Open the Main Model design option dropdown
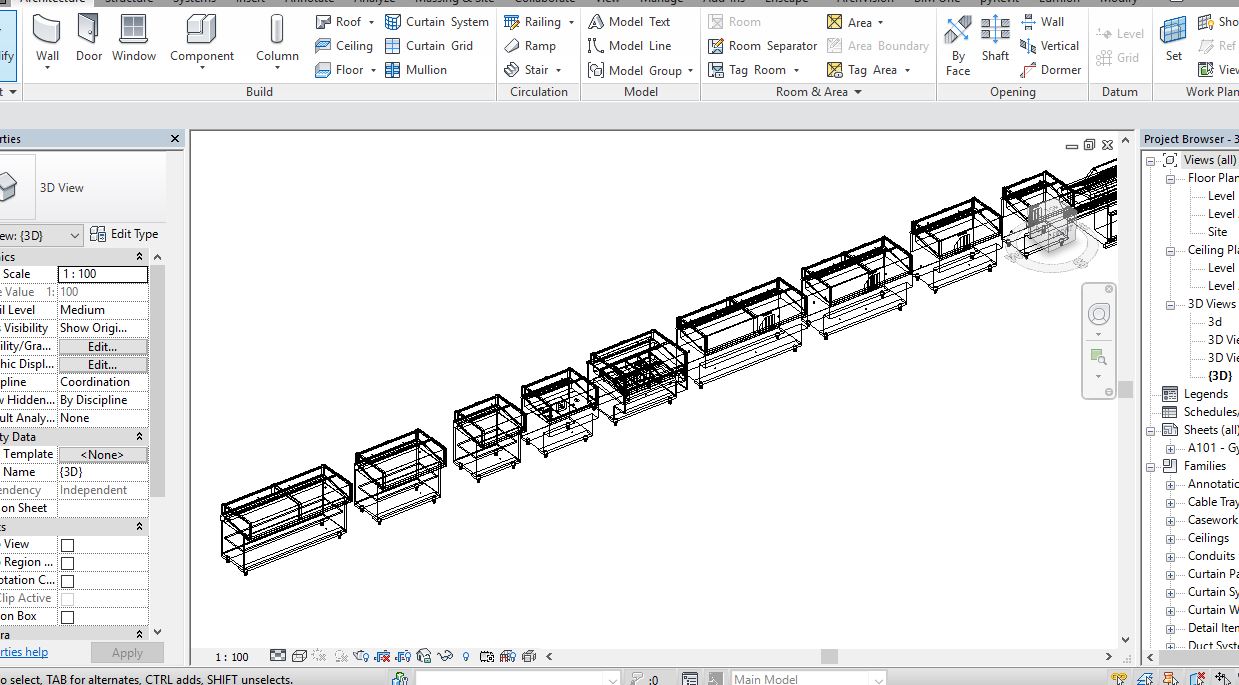Image resolution: width=1239 pixels, height=685 pixels. coord(877,679)
